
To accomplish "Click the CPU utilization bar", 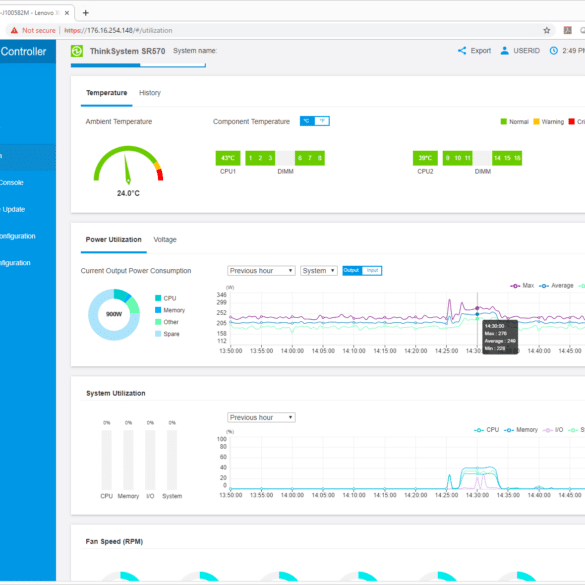I will point(106,460).
